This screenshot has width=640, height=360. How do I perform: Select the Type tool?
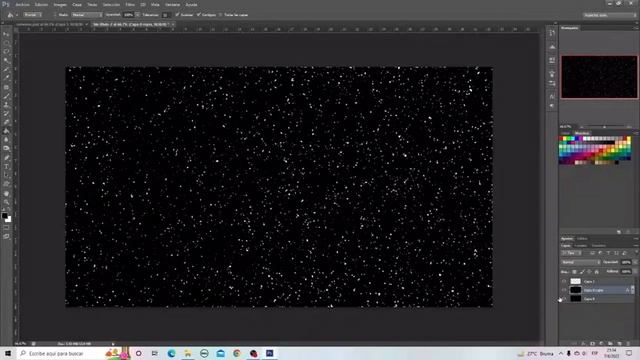click(7, 167)
